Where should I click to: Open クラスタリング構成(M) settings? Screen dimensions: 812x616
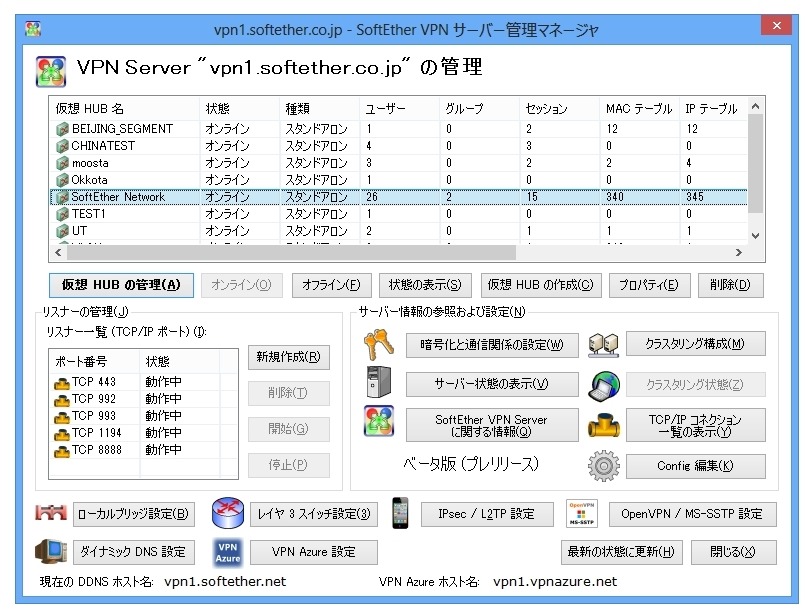[x=695, y=344]
